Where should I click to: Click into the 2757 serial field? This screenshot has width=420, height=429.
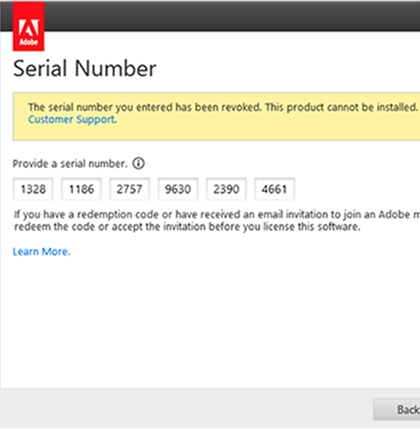pos(130,189)
